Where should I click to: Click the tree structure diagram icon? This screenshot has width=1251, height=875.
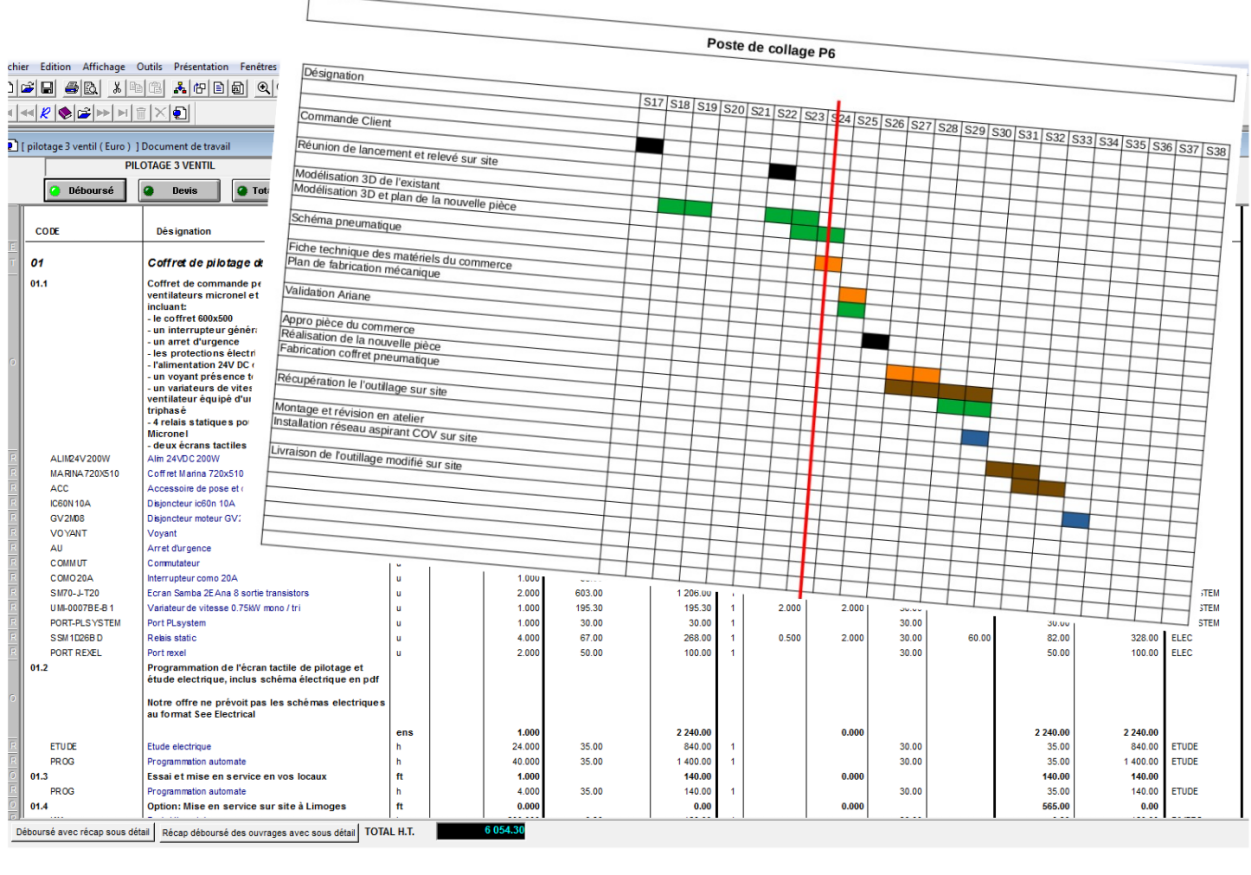(180, 88)
